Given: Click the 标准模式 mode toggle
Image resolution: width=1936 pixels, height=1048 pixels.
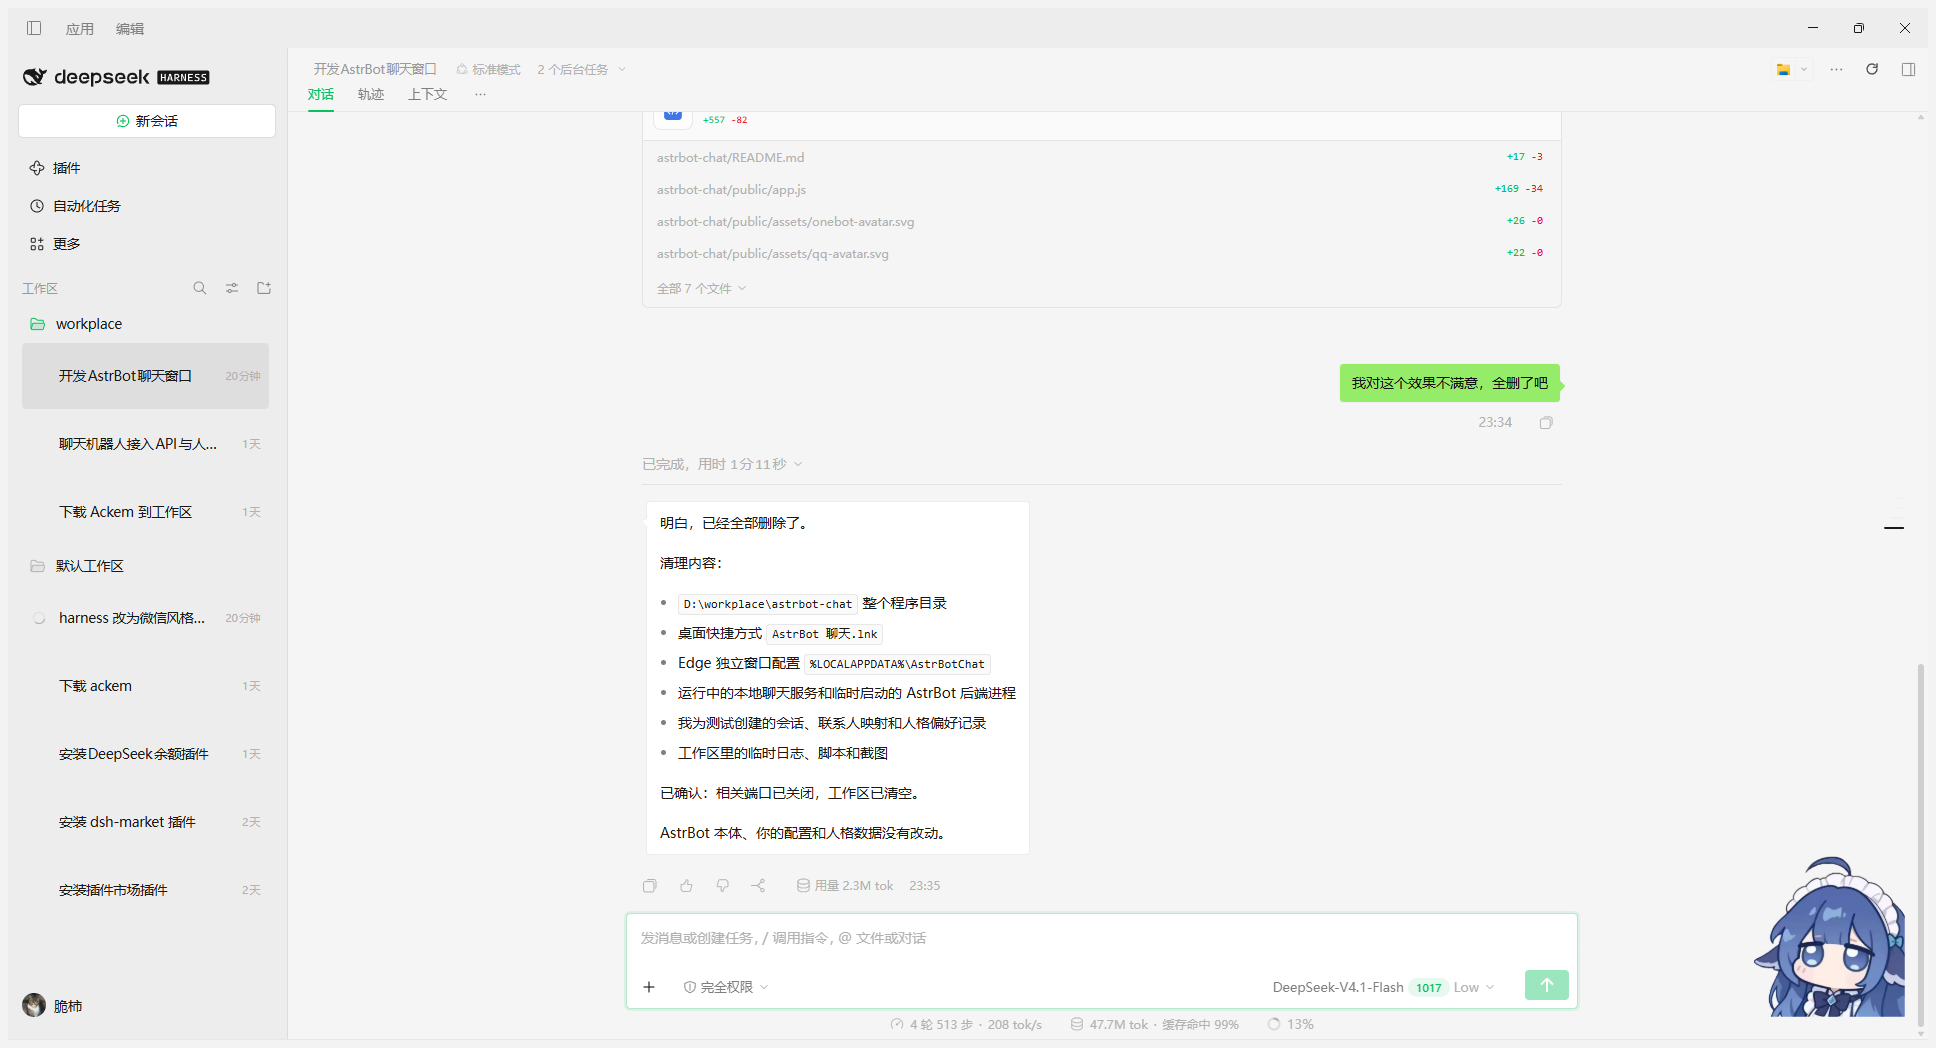Looking at the screenshot, I should [x=488, y=69].
